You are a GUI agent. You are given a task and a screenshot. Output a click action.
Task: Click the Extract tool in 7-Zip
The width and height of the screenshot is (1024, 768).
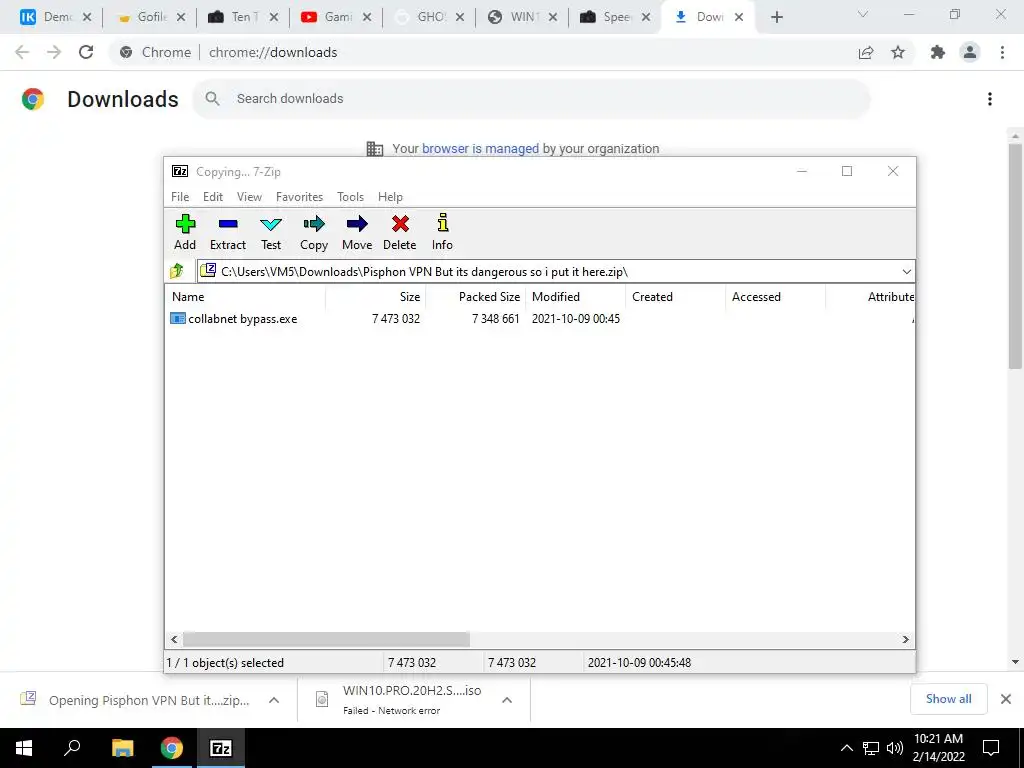[x=227, y=232]
